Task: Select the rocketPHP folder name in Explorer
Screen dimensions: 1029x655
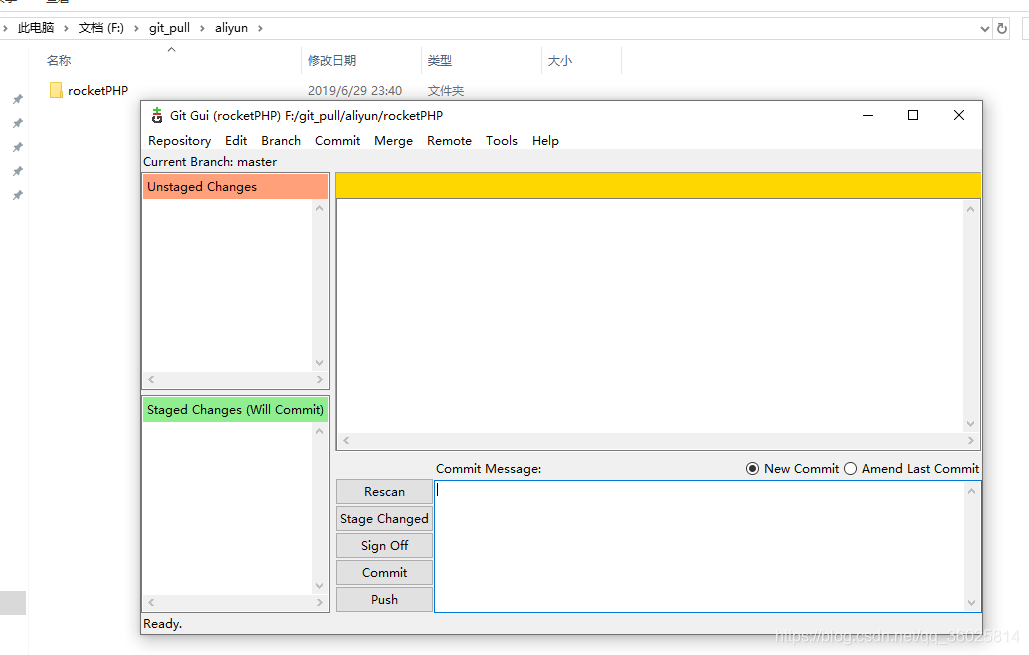Action: (98, 91)
